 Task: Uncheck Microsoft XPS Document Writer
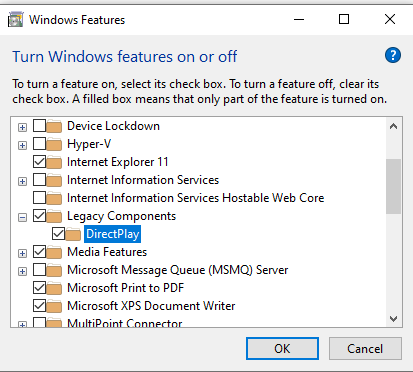[x=39, y=306]
